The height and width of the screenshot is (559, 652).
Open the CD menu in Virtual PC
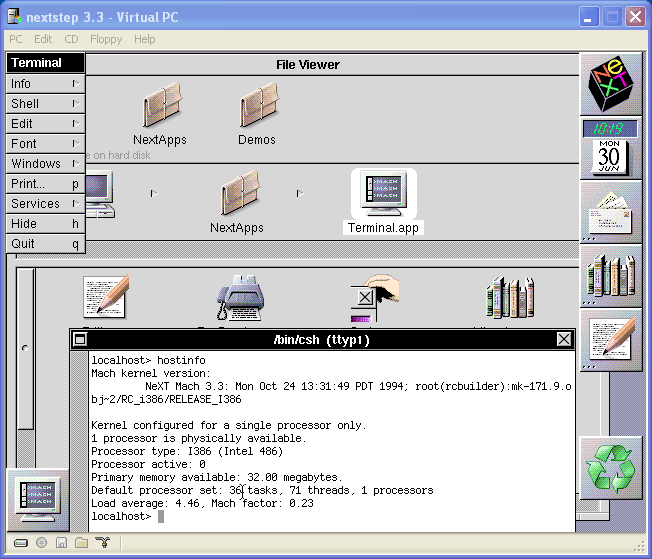tap(71, 39)
